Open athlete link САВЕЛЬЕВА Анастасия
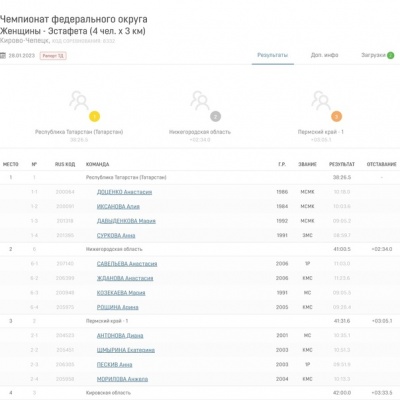Screen dimensions: 400x400 pos(127,264)
